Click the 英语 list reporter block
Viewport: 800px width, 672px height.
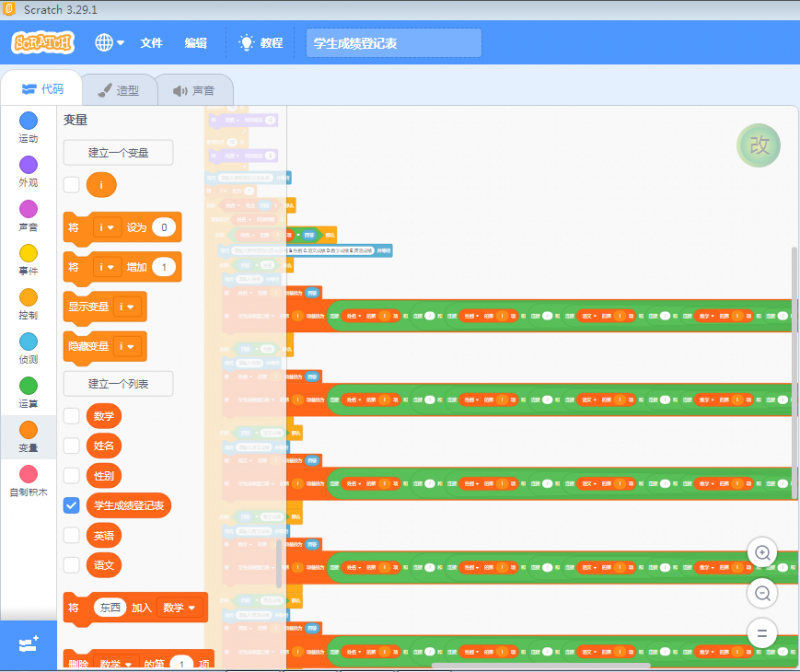point(104,535)
